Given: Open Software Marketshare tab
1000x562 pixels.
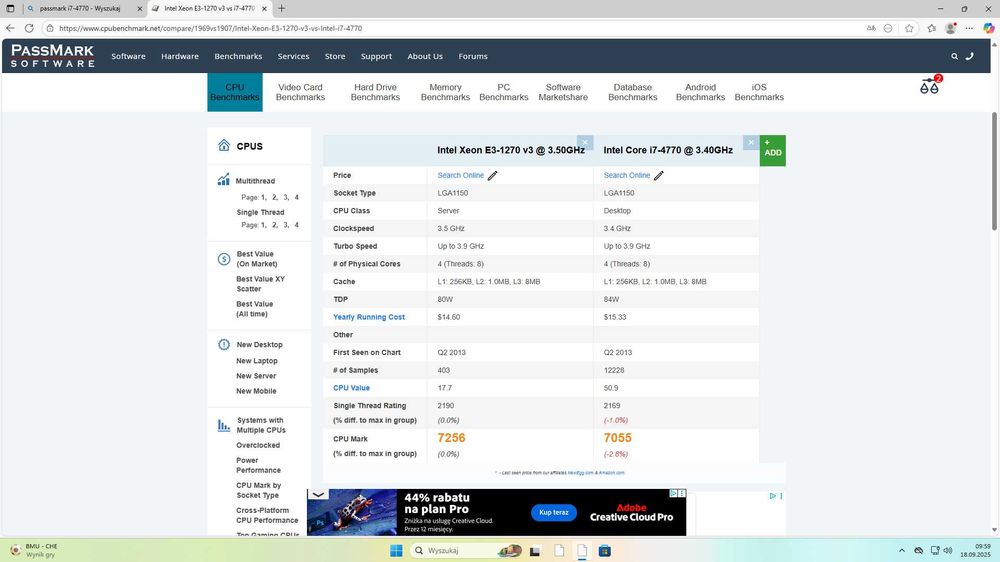Looking at the screenshot, I should (563, 92).
